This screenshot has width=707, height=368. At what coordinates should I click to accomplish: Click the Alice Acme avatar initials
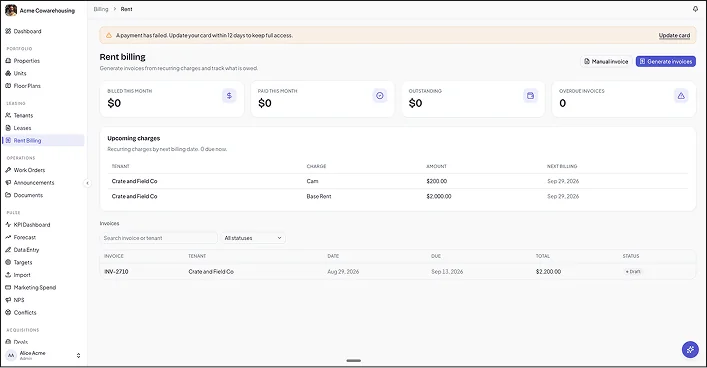[11, 355]
